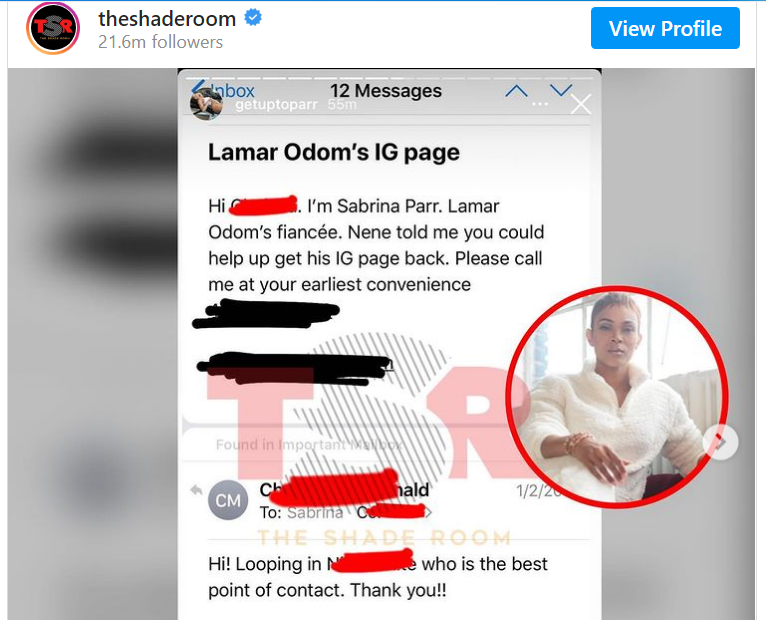This screenshot has height=636, width=766.
Task: Close the story with X icon
Action: pyautogui.click(x=581, y=104)
